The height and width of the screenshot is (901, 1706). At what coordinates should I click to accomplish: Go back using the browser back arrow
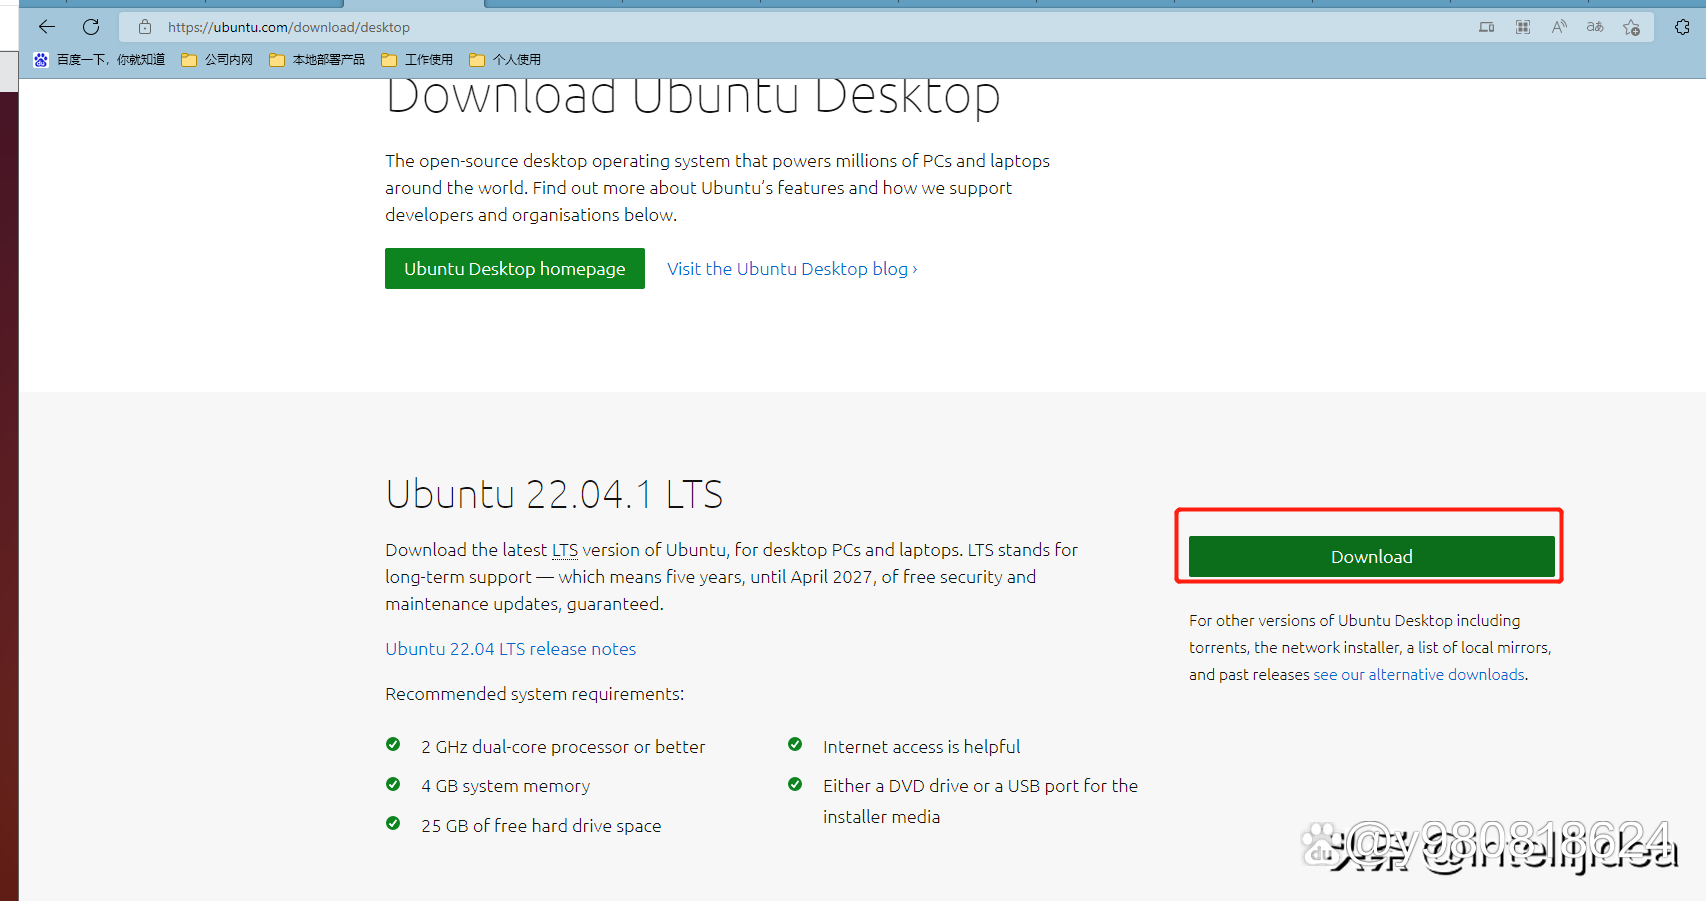click(47, 27)
